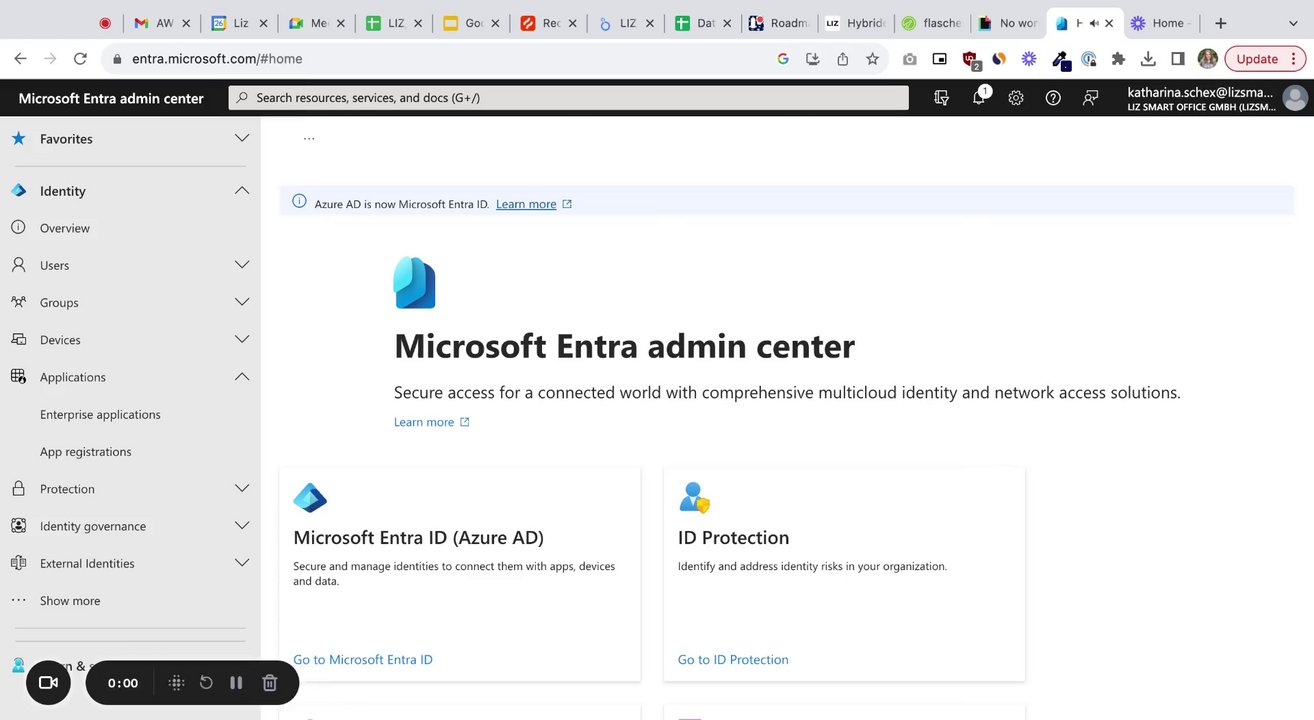
Task: Collapse the Identity section chevron
Action: coord(242,190)
